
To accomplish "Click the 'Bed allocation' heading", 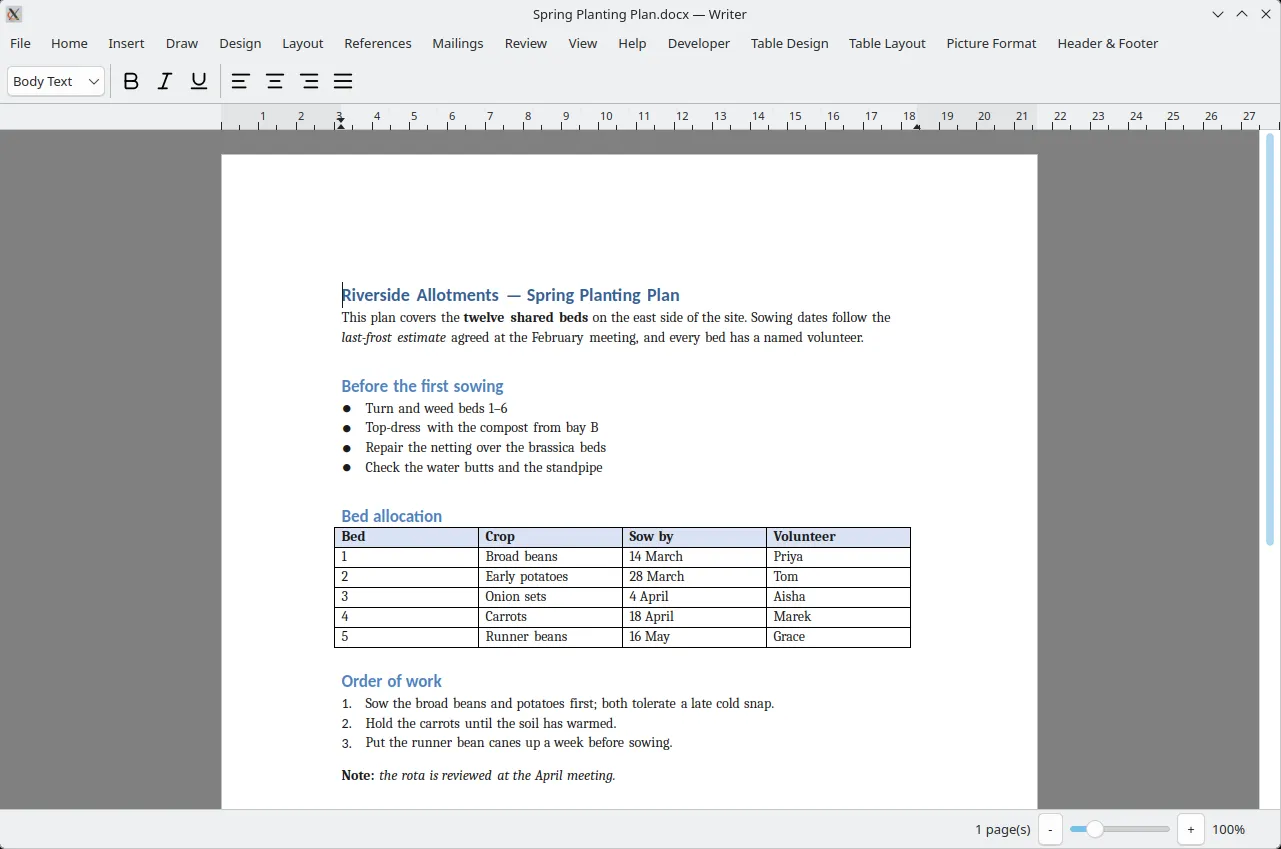I will pos(391,516).
